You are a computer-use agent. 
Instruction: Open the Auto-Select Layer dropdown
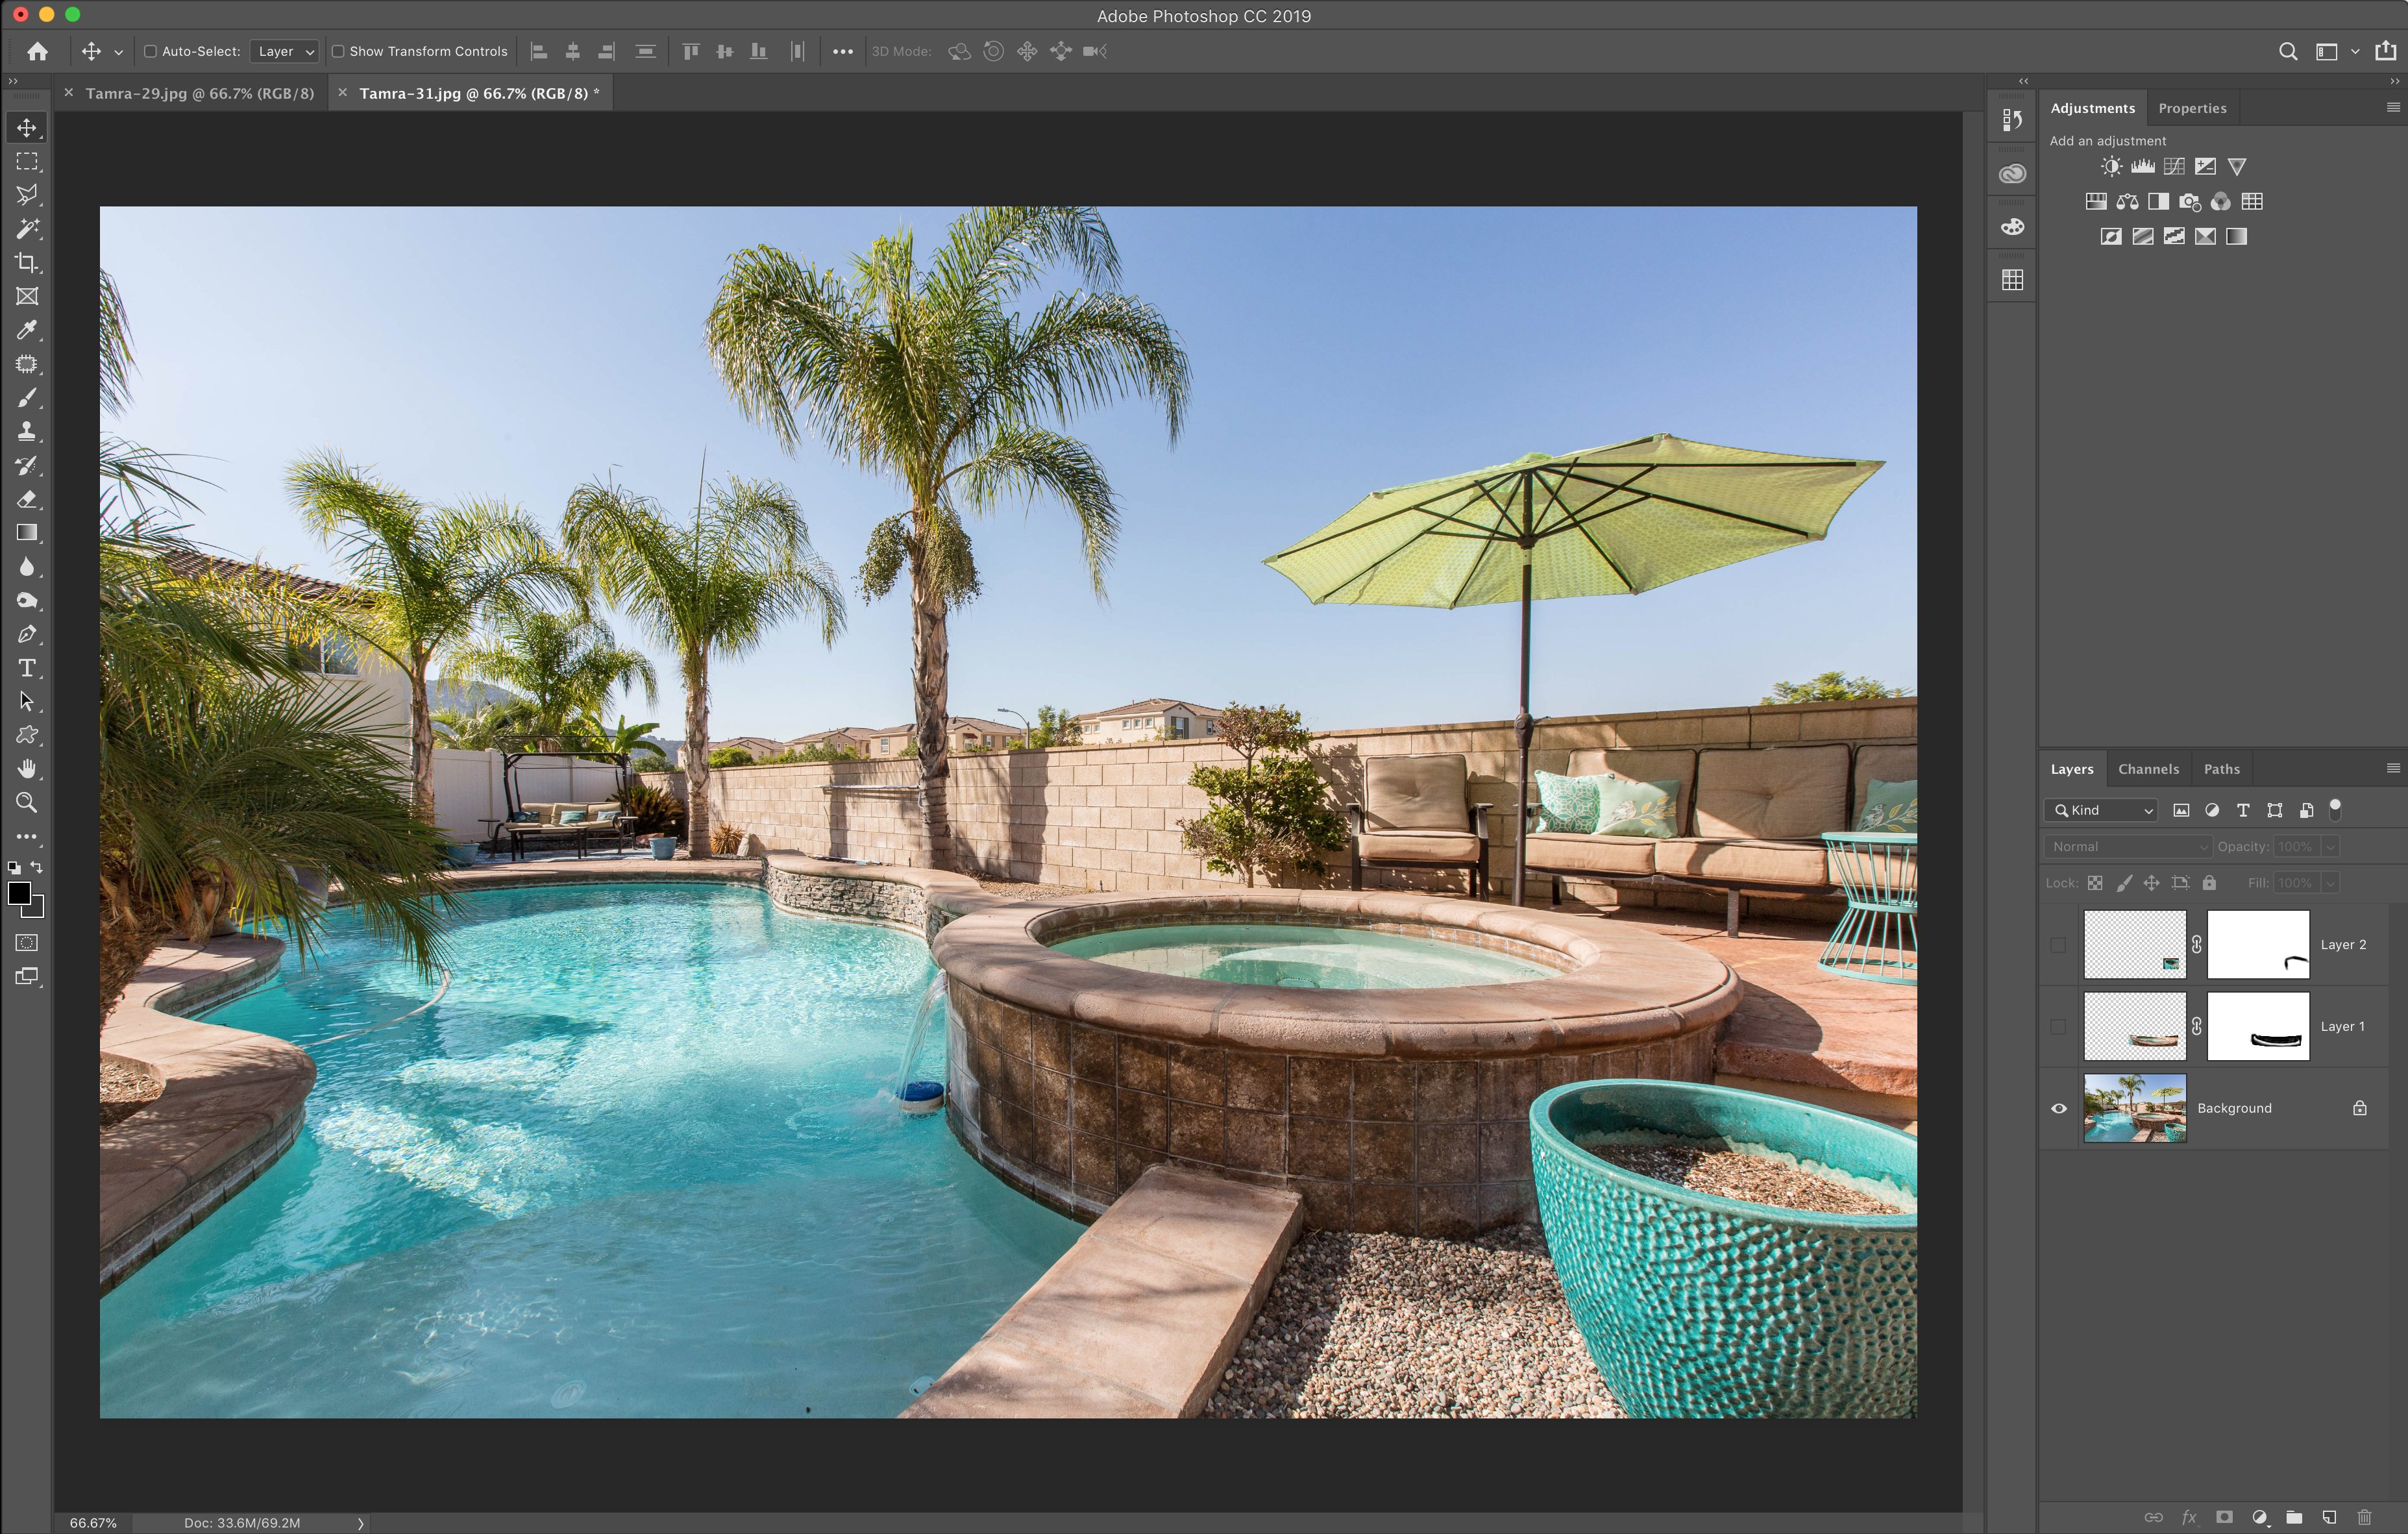click(285, 51)
